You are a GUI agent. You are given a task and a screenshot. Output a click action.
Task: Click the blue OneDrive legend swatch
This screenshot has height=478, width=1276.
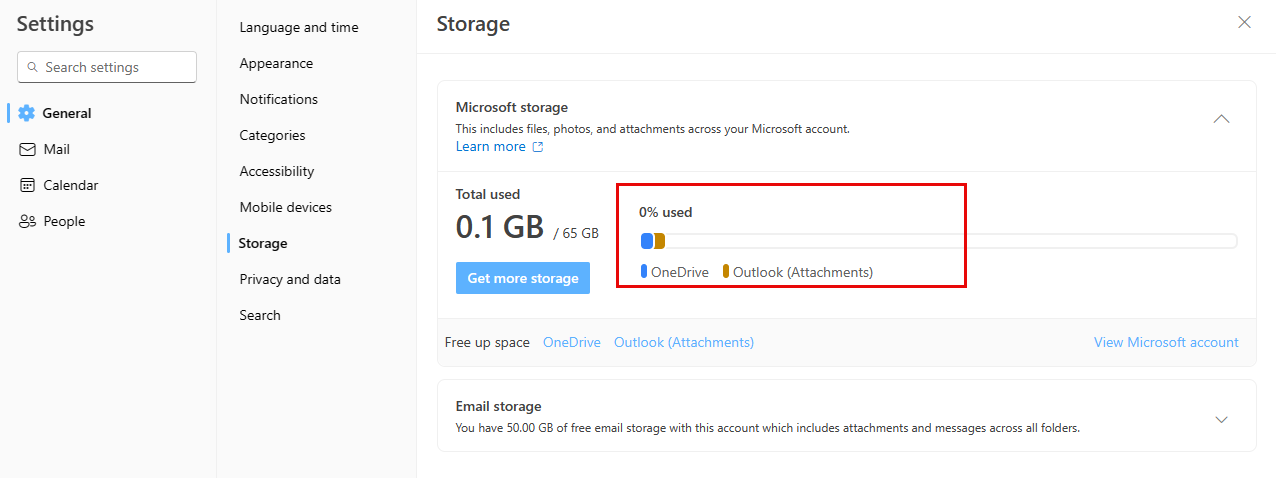644,271
